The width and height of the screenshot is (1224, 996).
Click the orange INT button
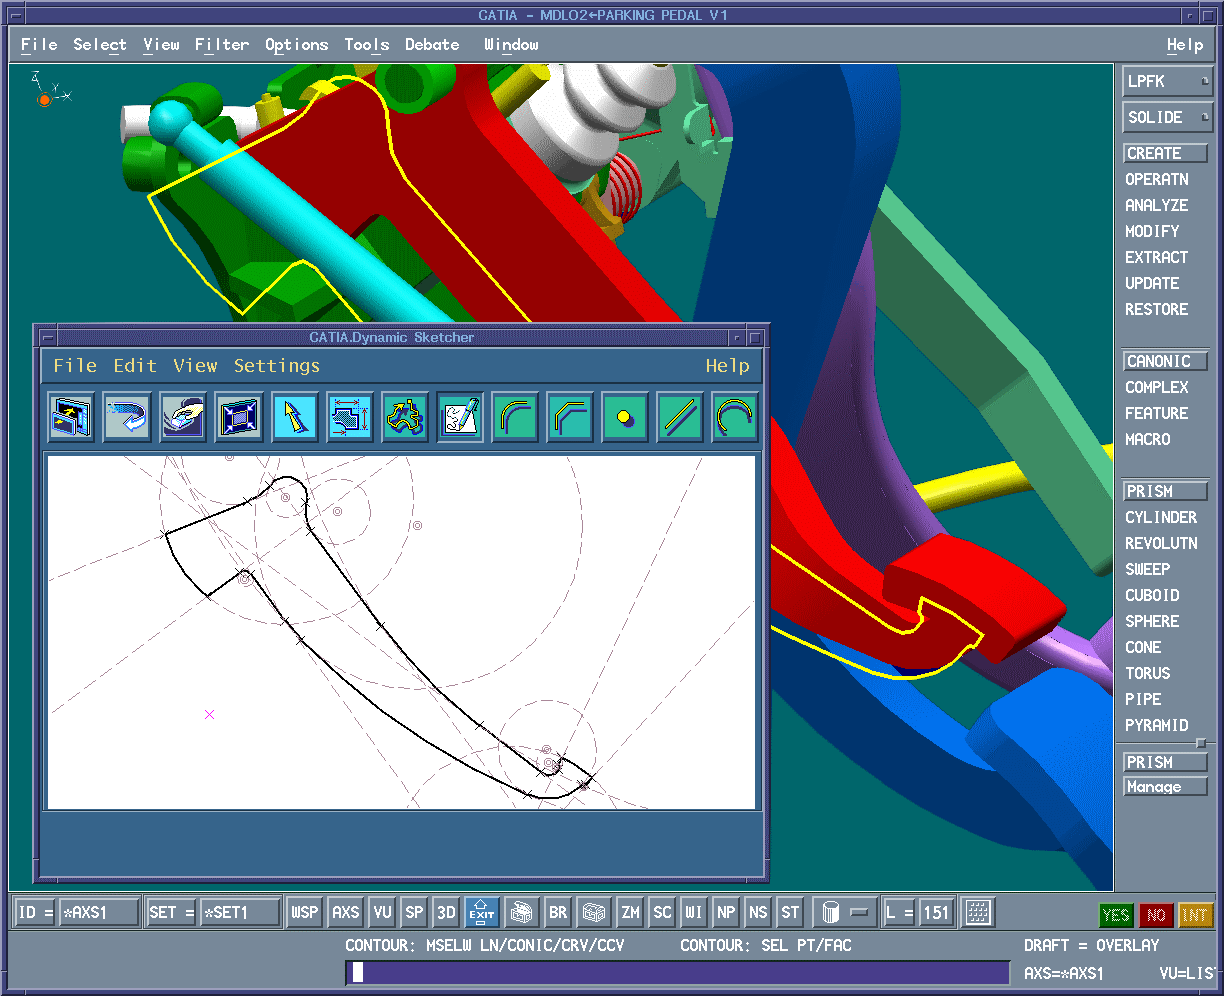(x=1196, y=915)
